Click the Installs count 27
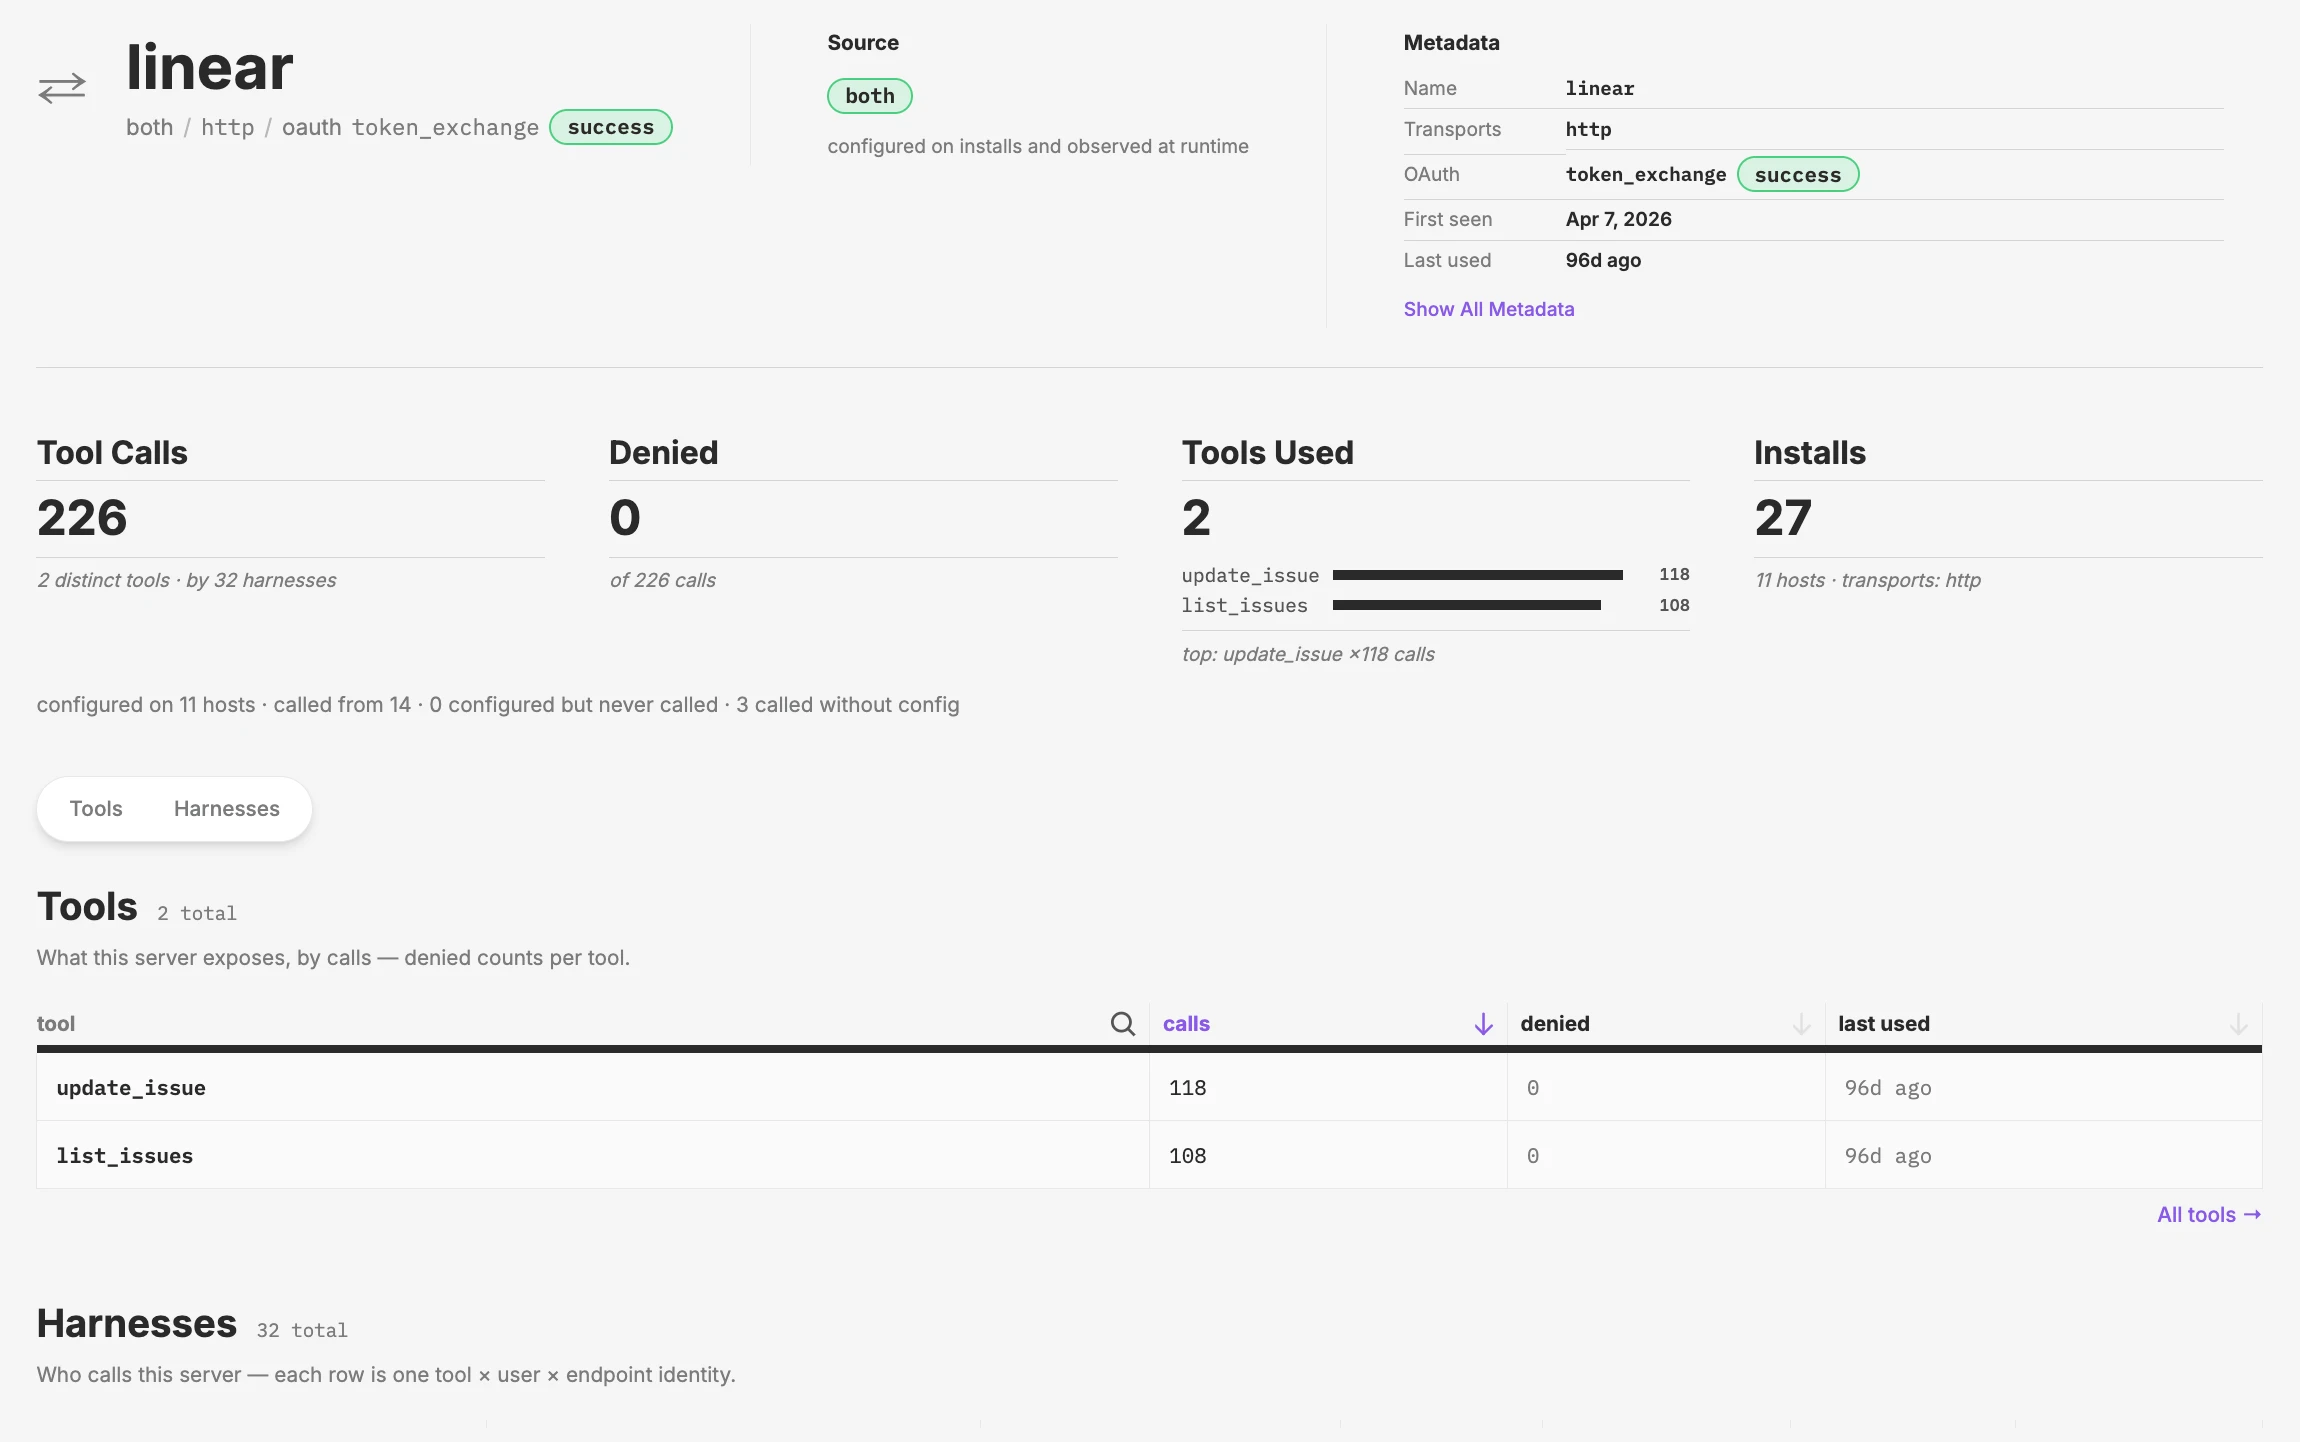Viewport: 2300px width, 1442px height. (1783, 517)
